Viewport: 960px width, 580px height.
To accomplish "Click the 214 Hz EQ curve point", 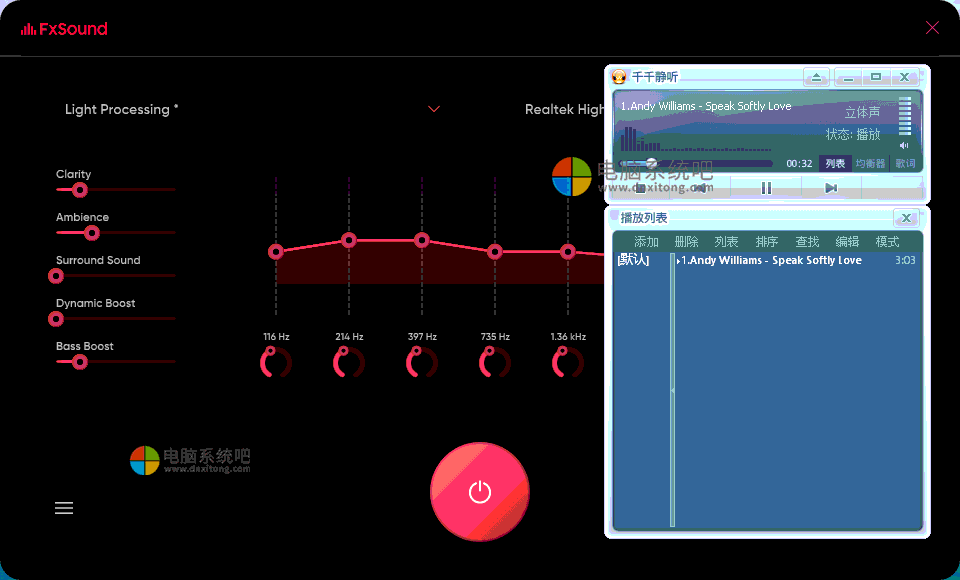I will [x=349, y=240].
